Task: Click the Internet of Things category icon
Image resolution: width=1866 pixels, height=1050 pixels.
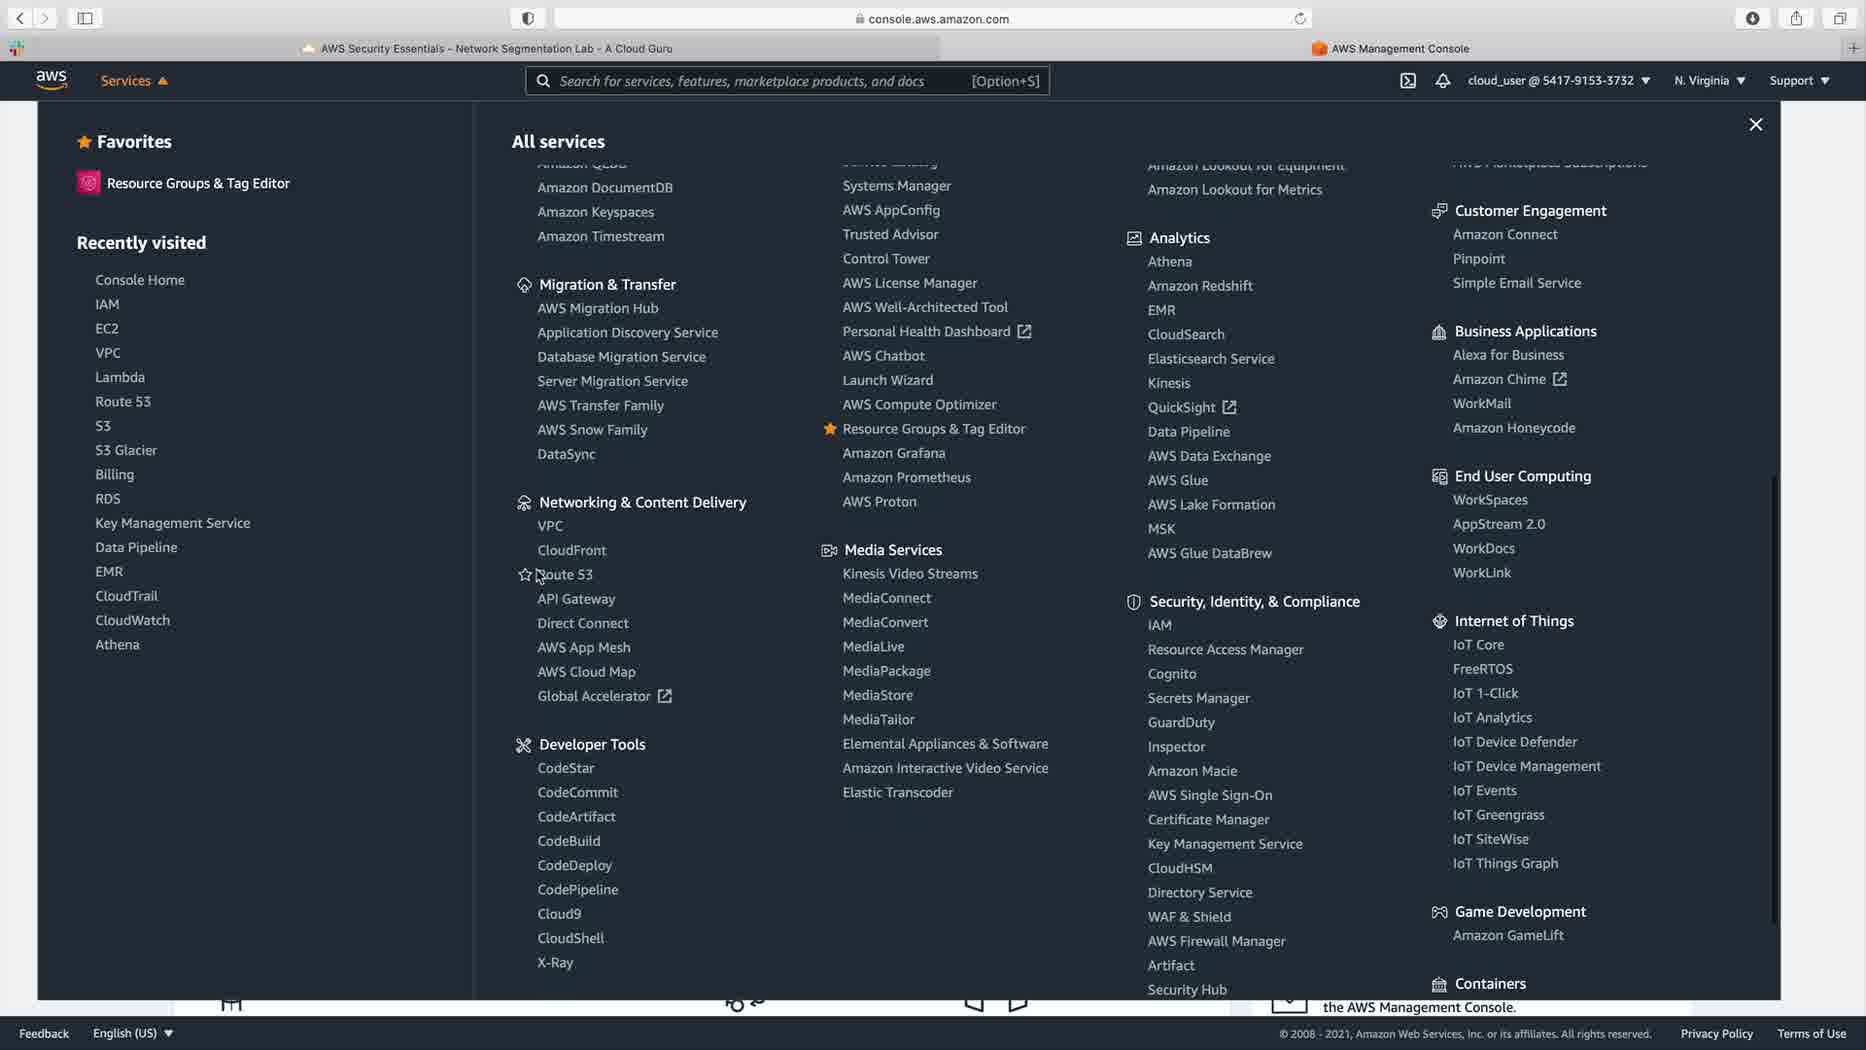Action: [1438, 622]
